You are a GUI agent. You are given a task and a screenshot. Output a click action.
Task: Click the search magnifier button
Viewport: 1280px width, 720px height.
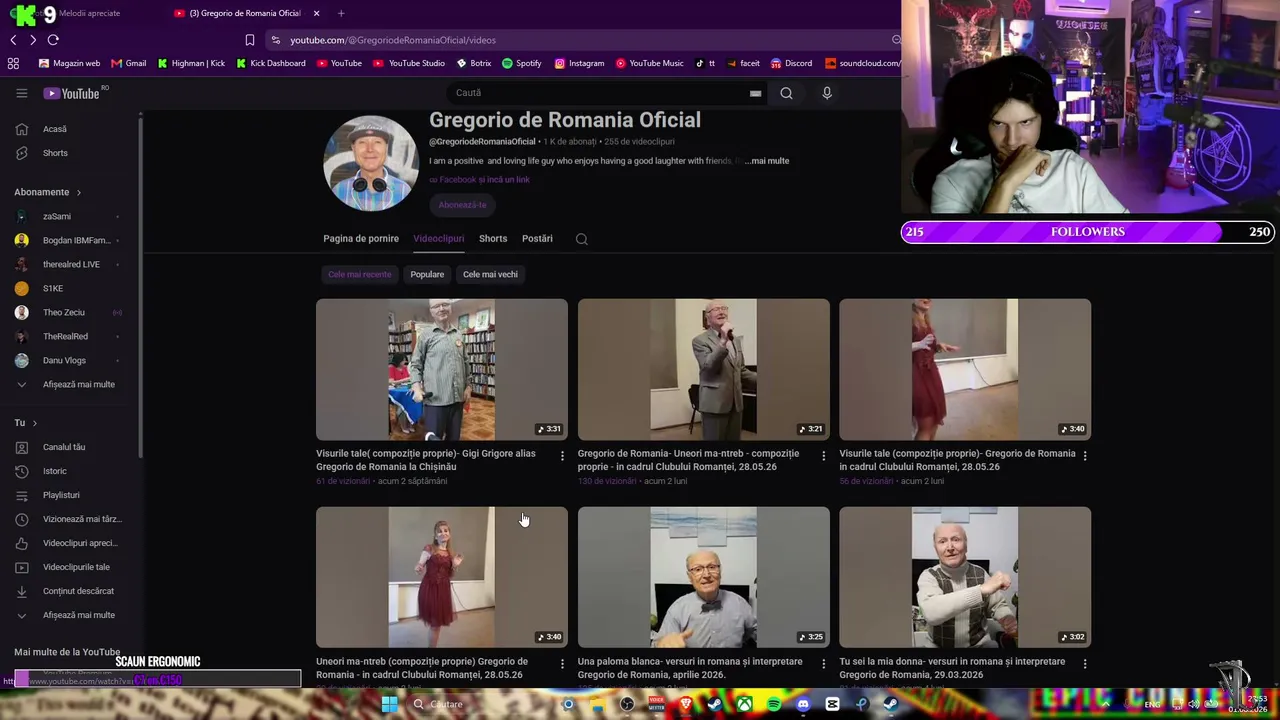click(x=786, y=93)
